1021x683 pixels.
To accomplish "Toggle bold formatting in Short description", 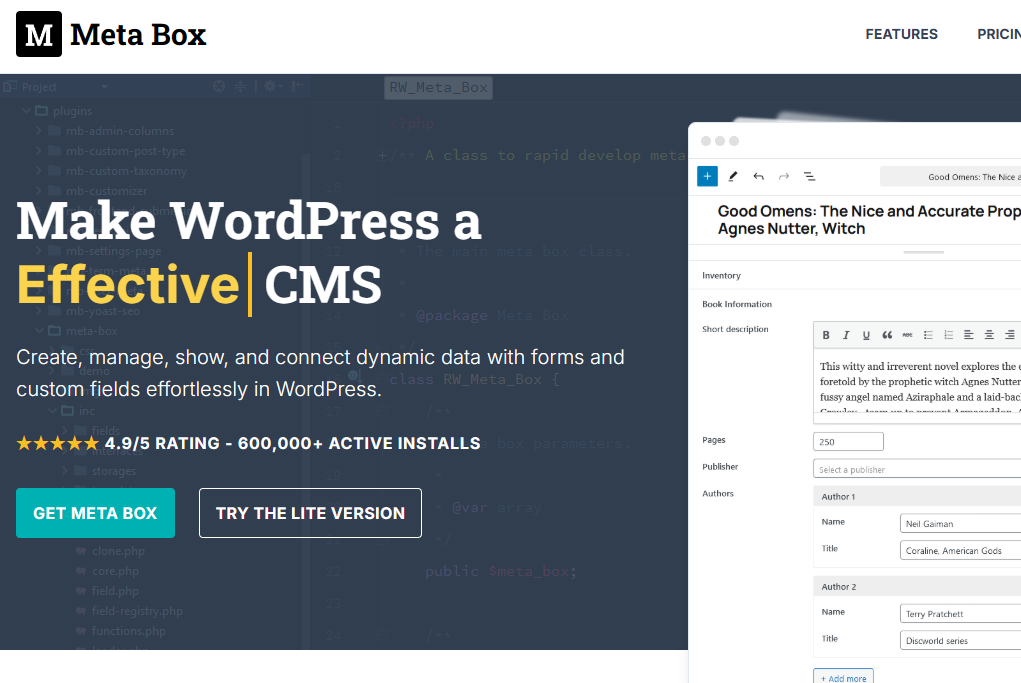I will (826, 335).
